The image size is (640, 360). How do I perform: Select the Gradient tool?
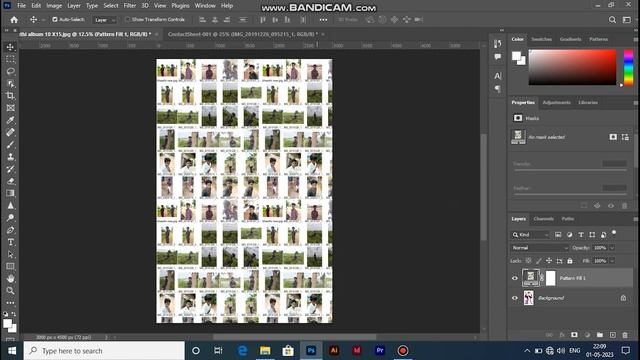(11, 193)
